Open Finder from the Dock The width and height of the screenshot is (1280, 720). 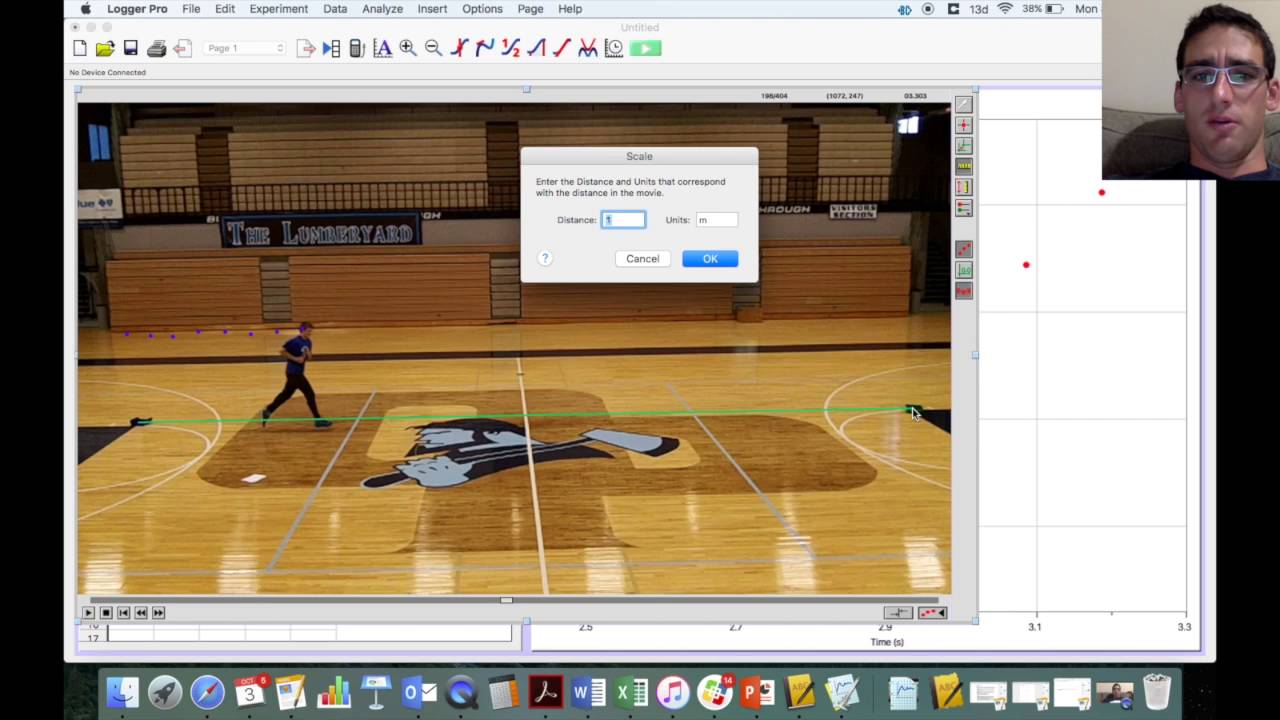(x=123, y=692)
